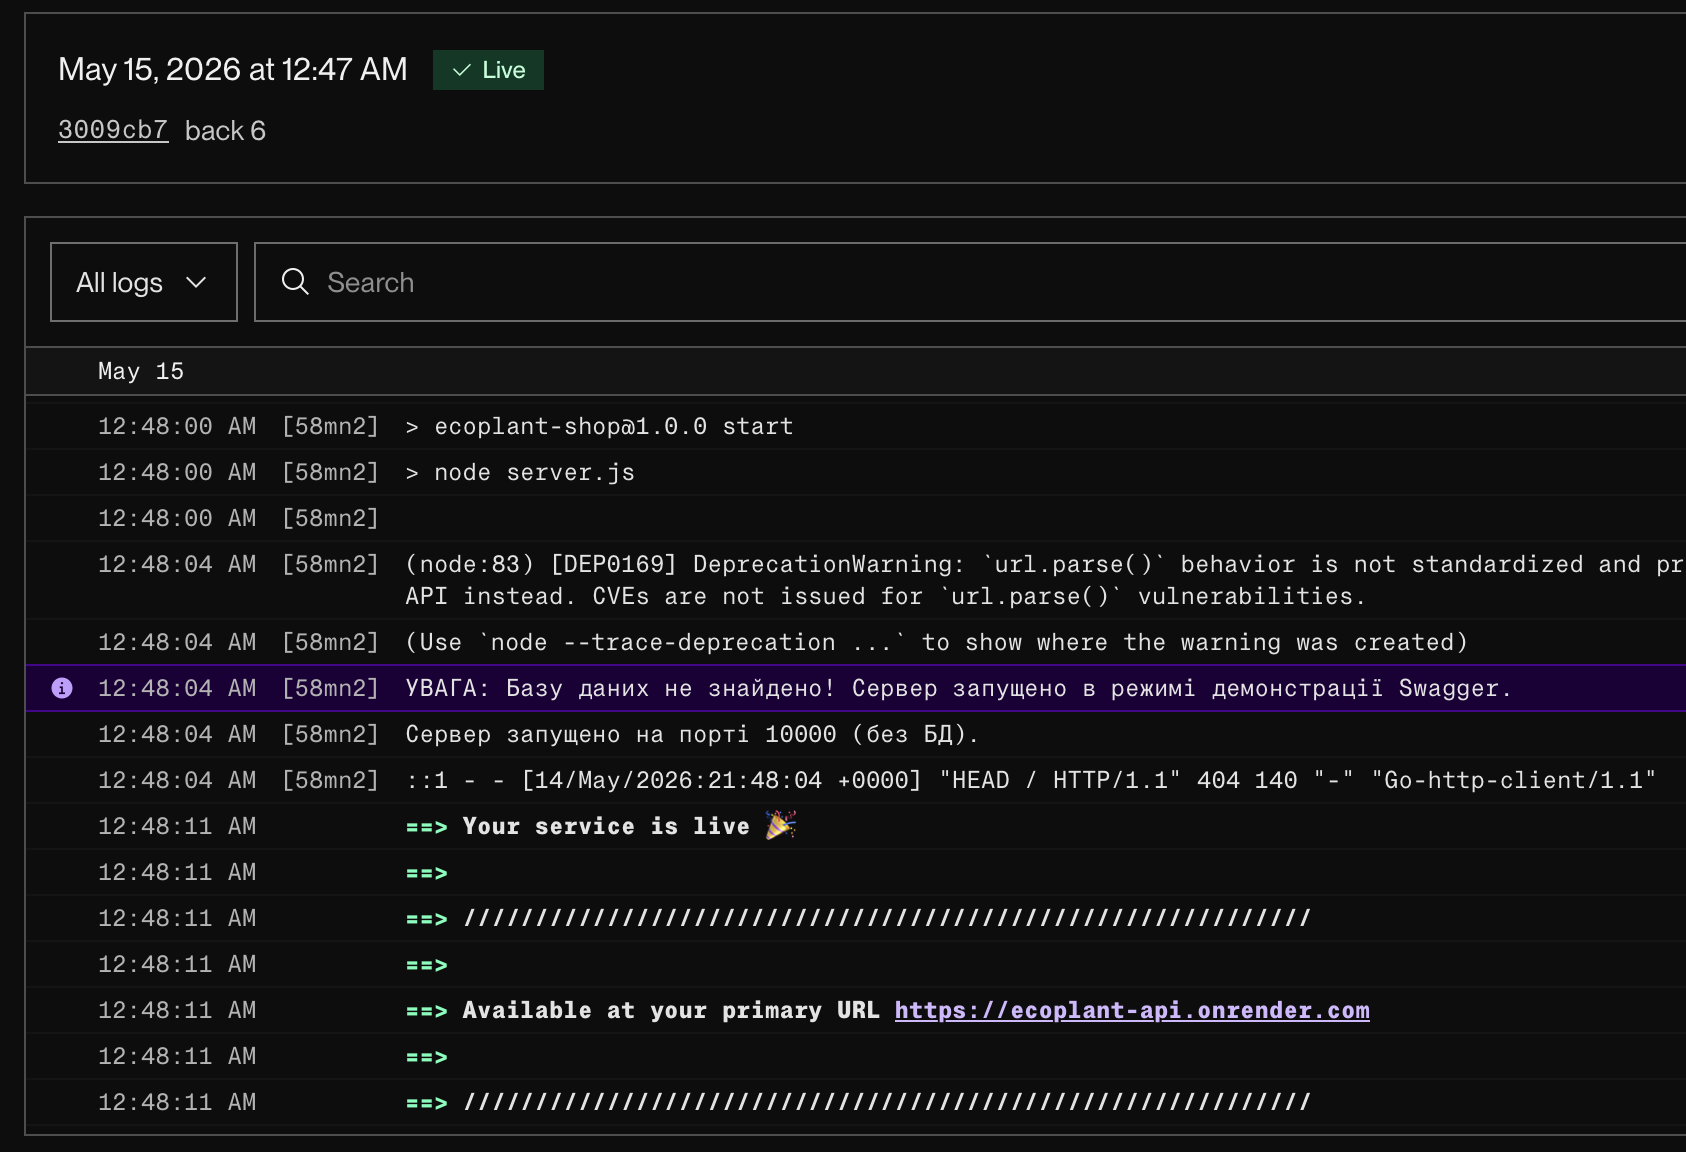
Task: Click the green Live status badge
Action: [x=488, y=70]
